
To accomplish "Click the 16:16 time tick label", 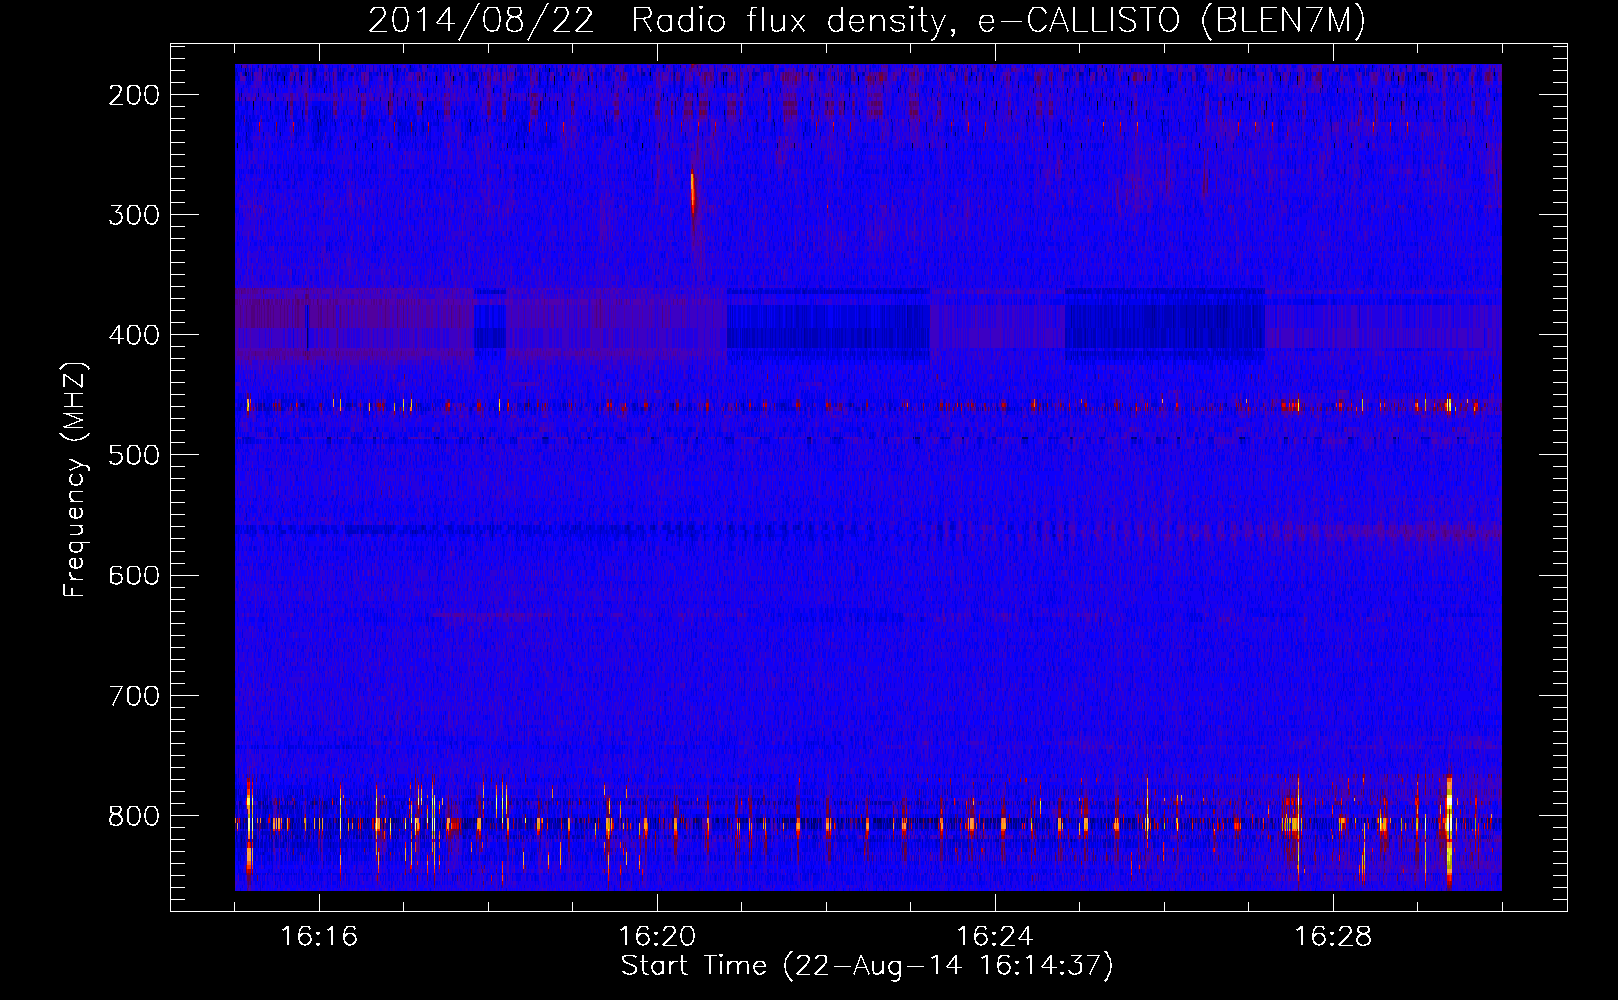I will click(319, 936).
